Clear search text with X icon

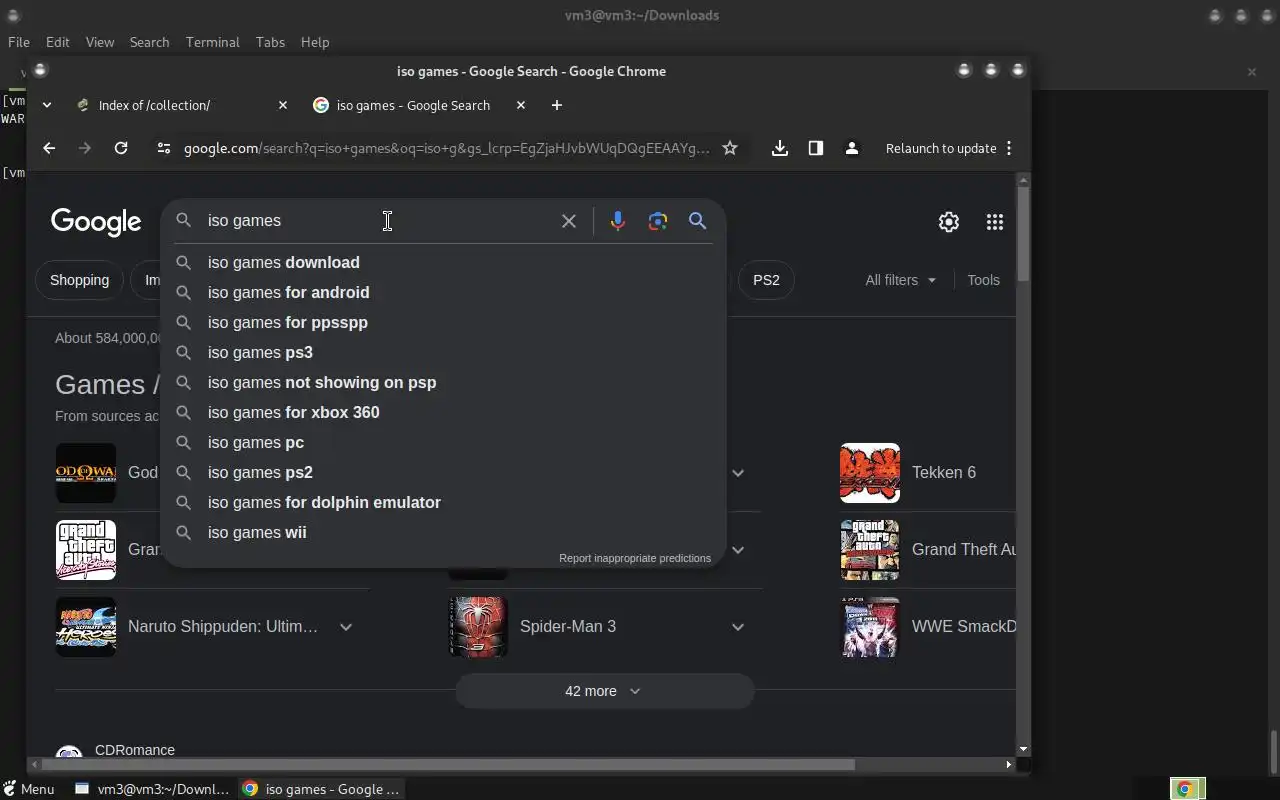569,221
